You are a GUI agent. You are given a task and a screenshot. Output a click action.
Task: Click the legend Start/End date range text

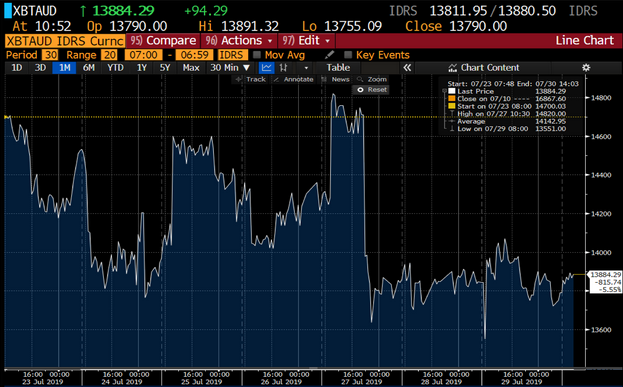coord(513,84)
